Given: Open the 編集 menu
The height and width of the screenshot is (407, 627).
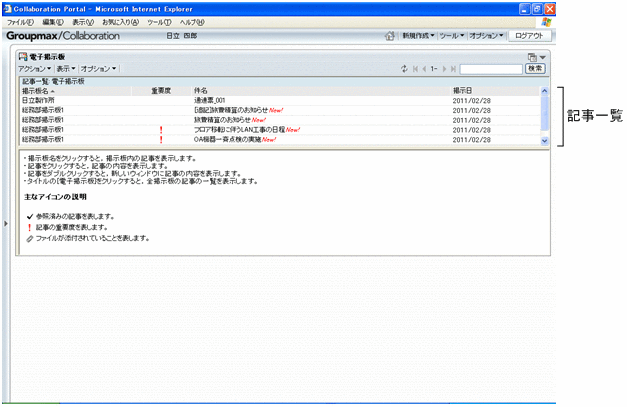Looking at the screenshot, I should pos(53,22).
